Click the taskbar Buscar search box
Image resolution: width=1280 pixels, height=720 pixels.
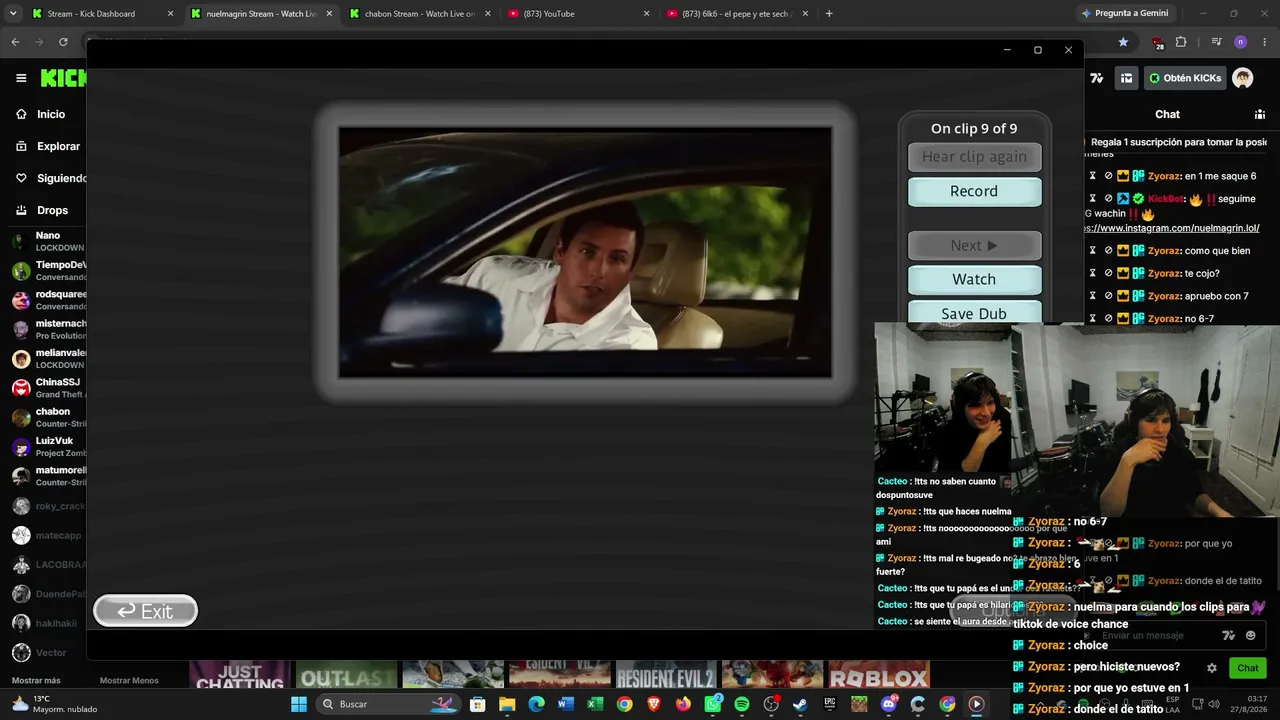pyautogui.click(x=389, y=704)
